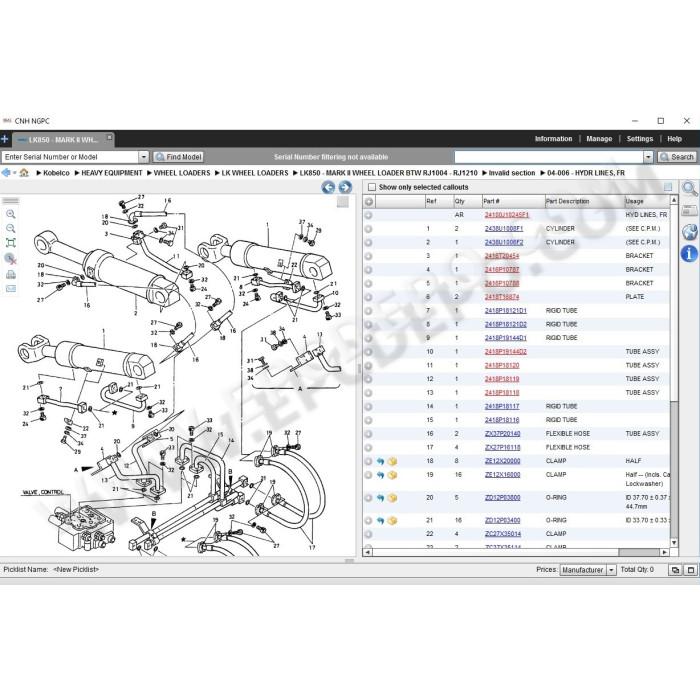This screenshot has height=700, width=700.
Task: Open part link 2438U1008F1
Action: point(504,229)
